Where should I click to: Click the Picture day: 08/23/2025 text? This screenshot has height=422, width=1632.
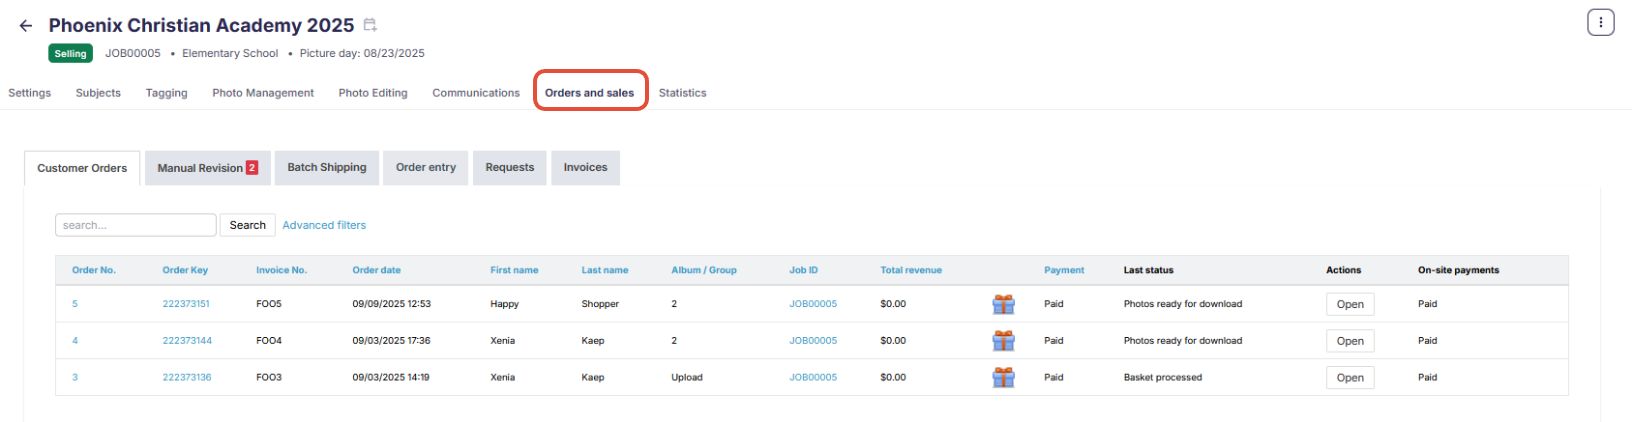362,53
